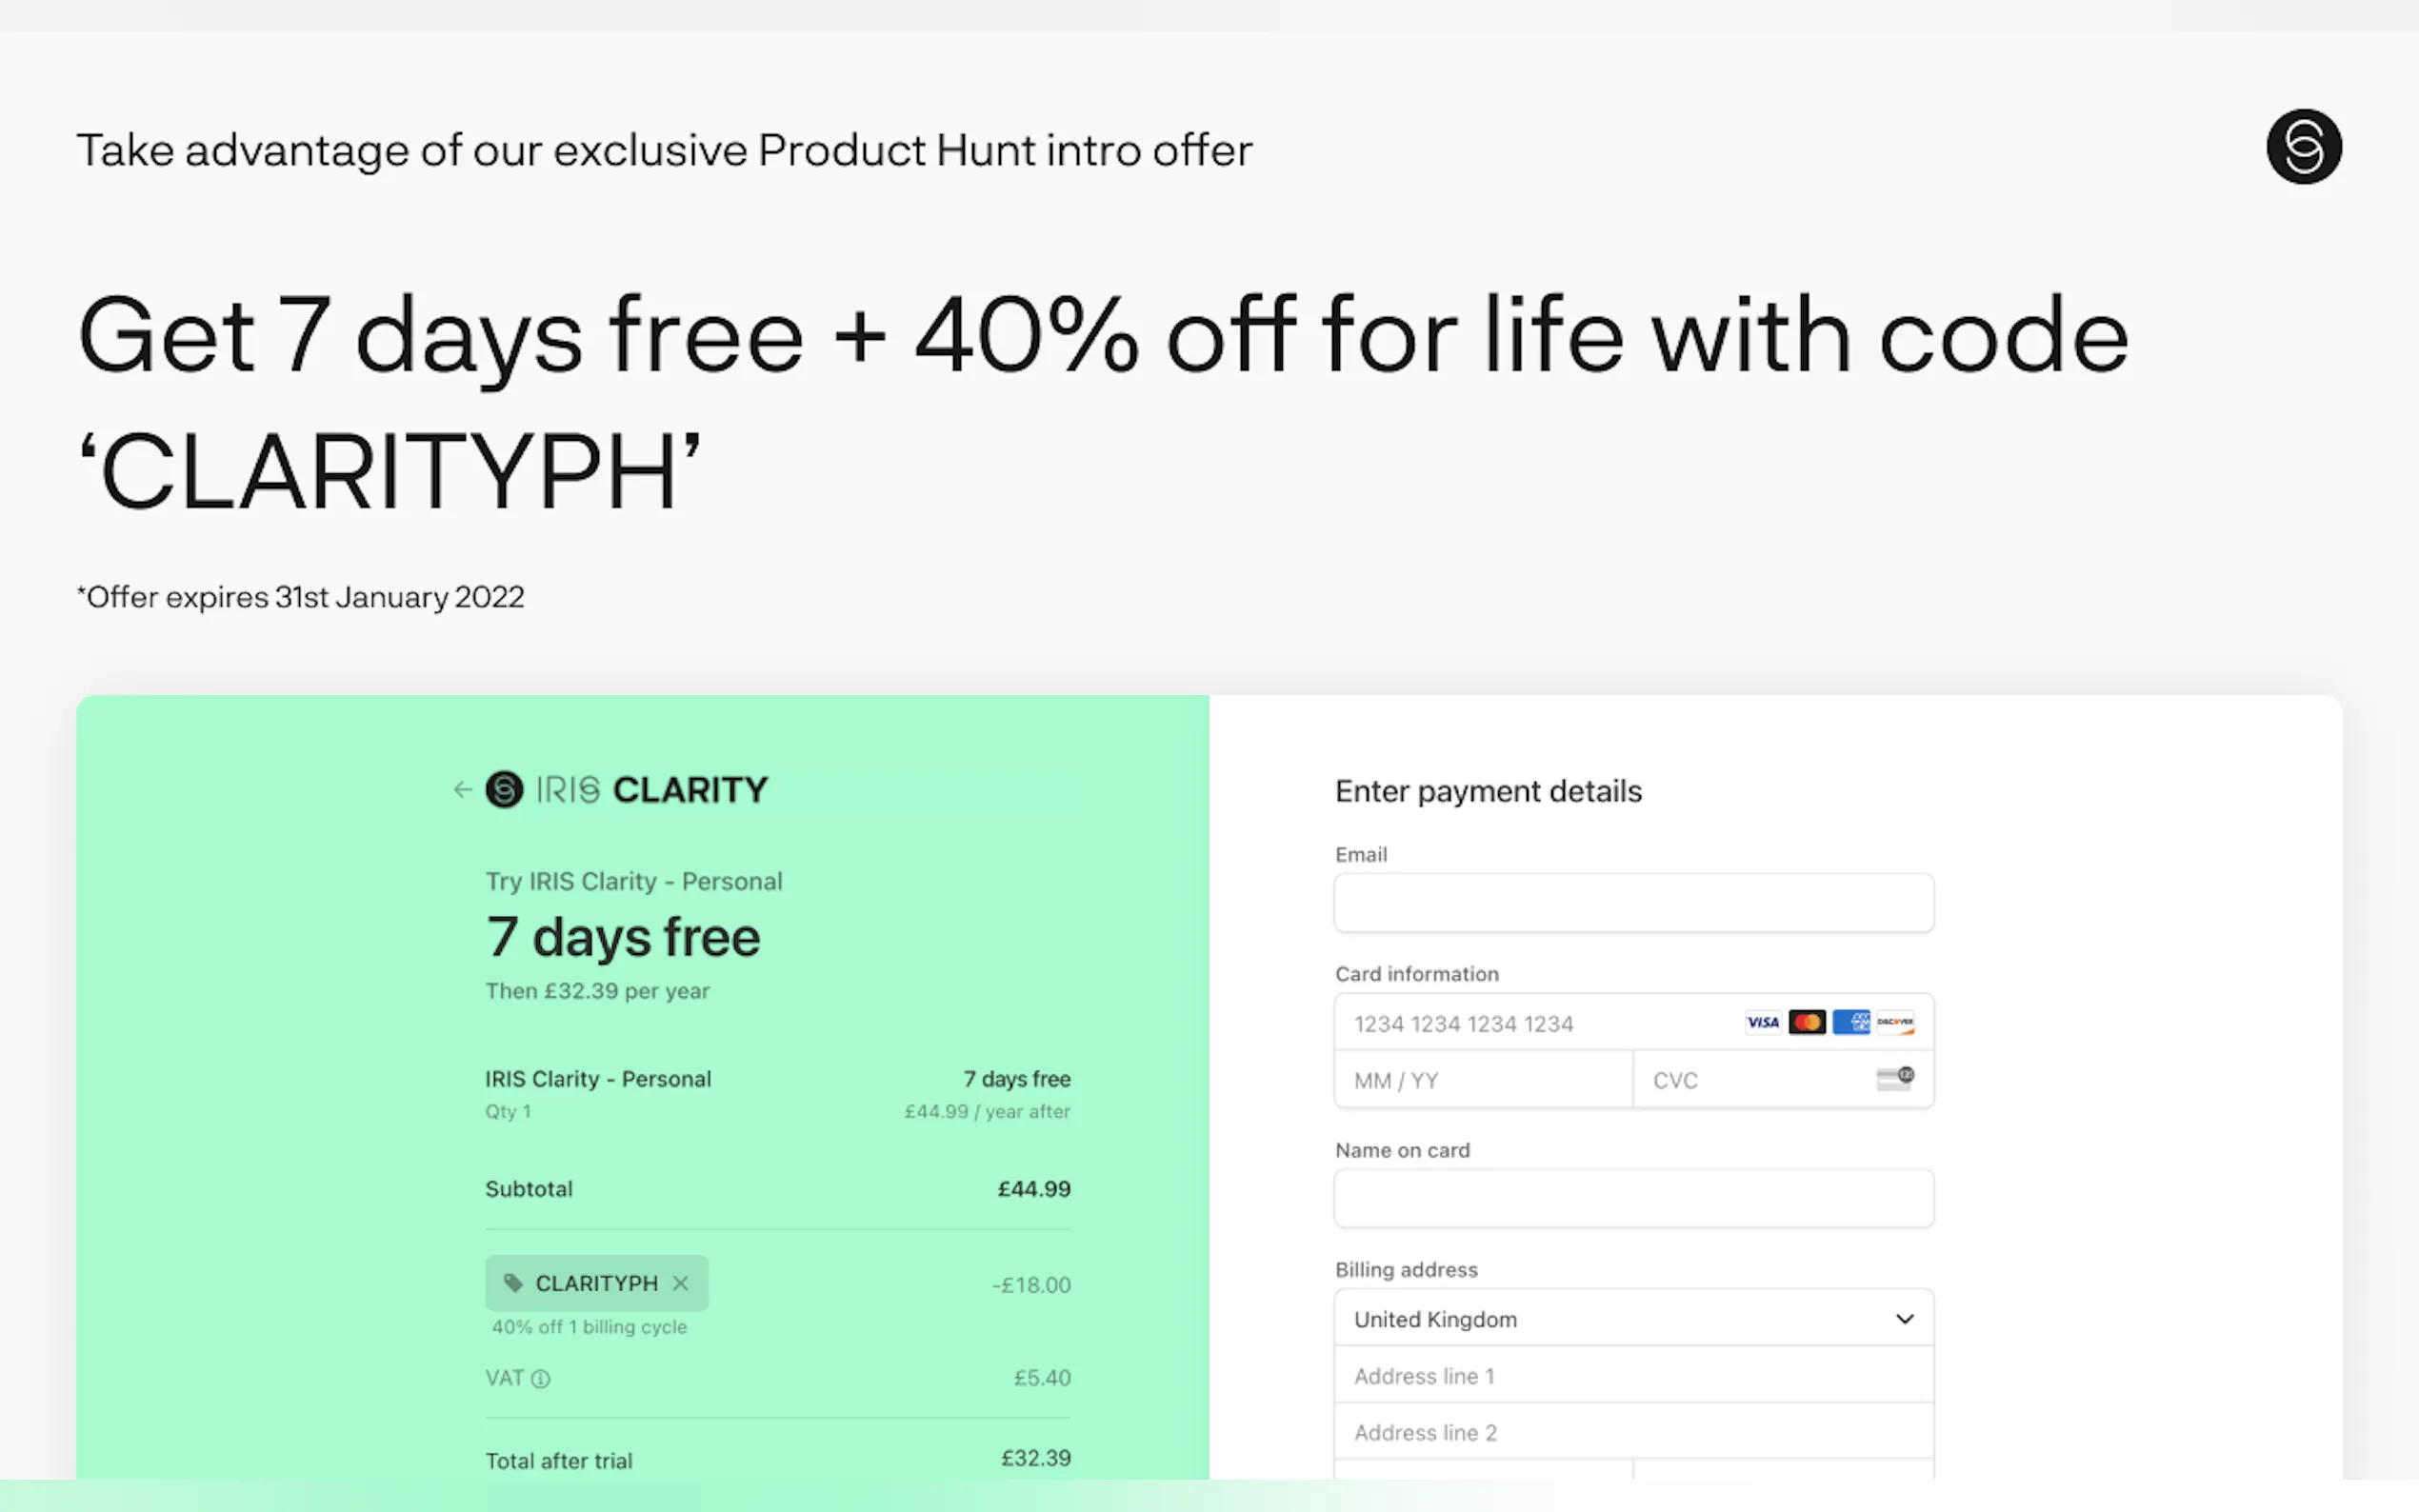Click the circular logo next to IRIS CLARITY
2419x1512 pixels.
(504, 790)
